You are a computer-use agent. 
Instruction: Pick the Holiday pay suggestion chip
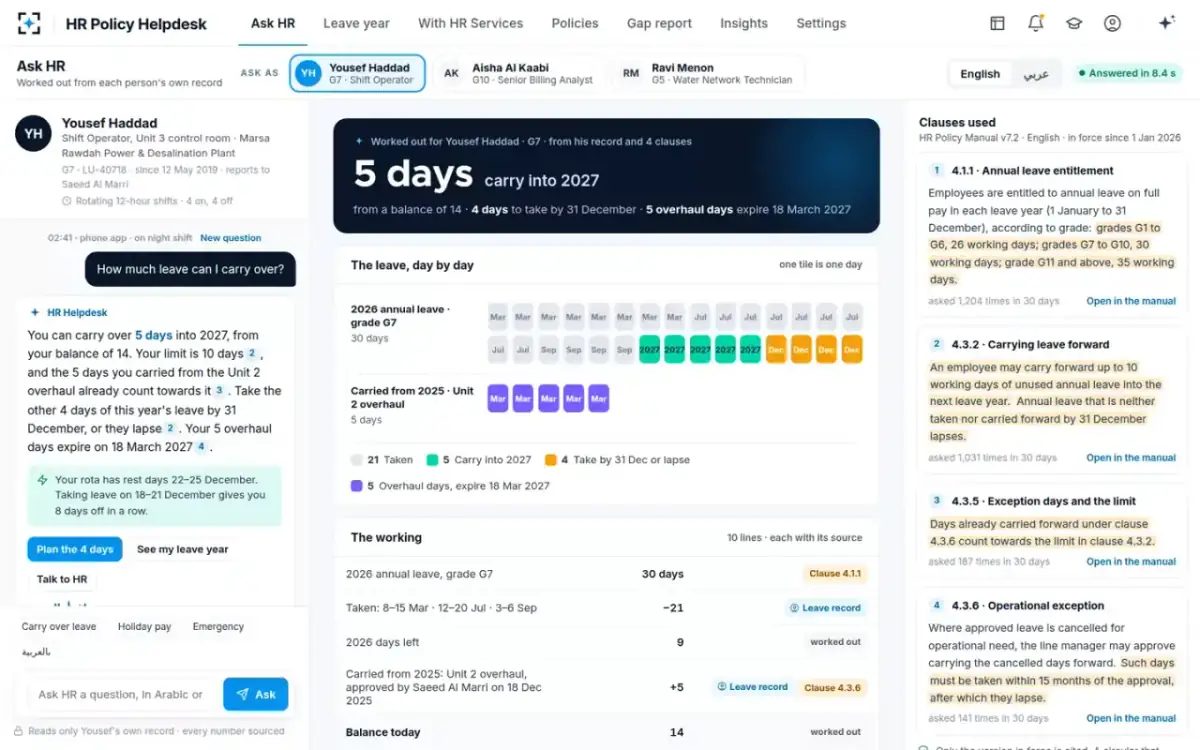tap(145, 627)
